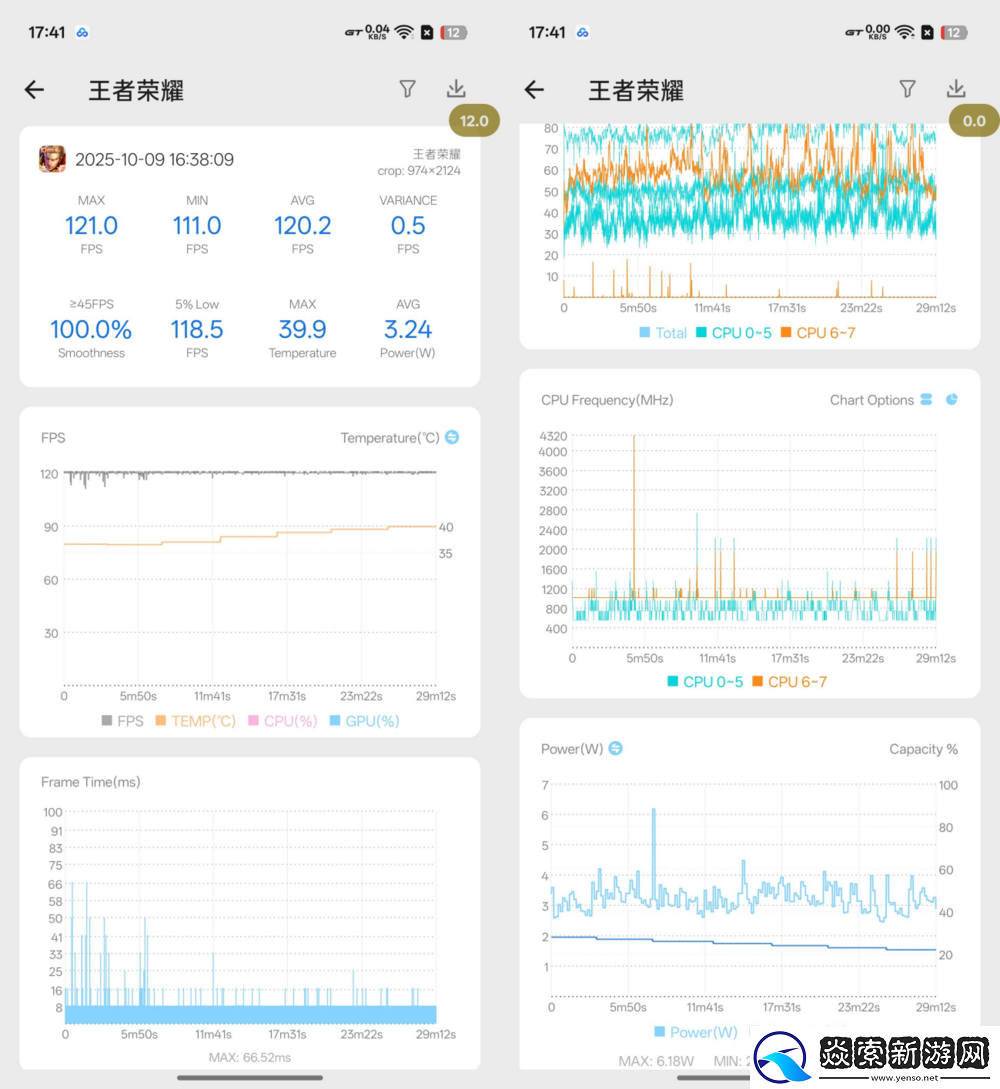
Task: Tap the floating 0.0 badge
Action: pyautogui.click(x=973, y=121)
